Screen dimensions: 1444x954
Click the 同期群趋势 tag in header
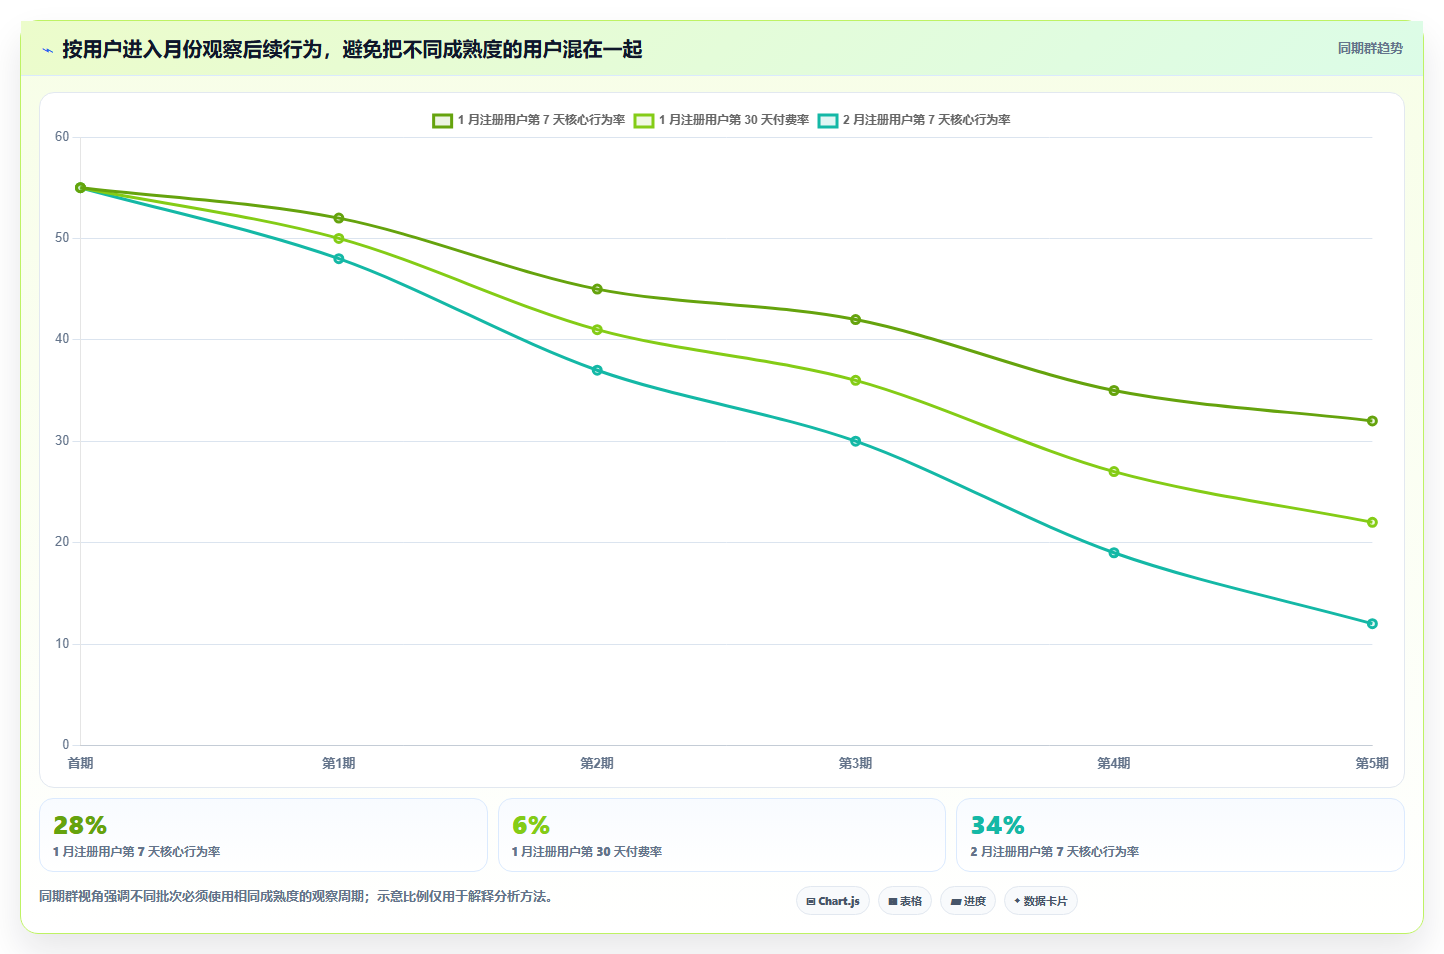(1370, 48)
